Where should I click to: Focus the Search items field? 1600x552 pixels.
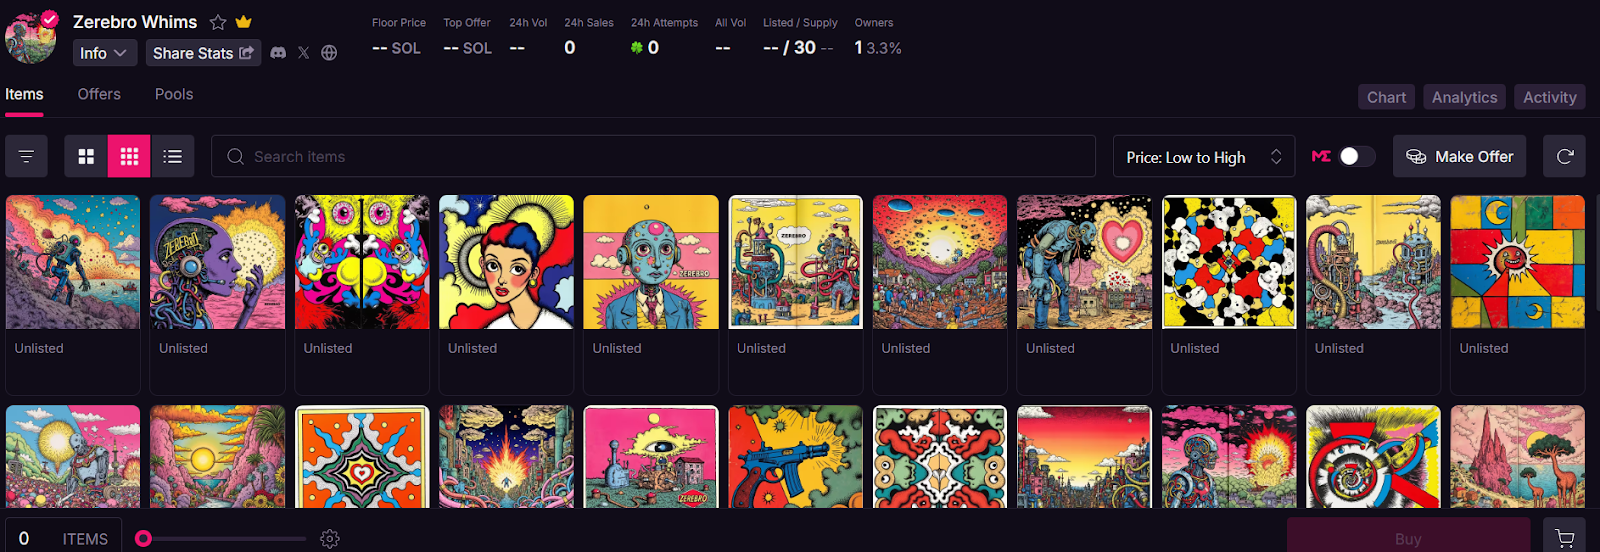coord(653,156)
